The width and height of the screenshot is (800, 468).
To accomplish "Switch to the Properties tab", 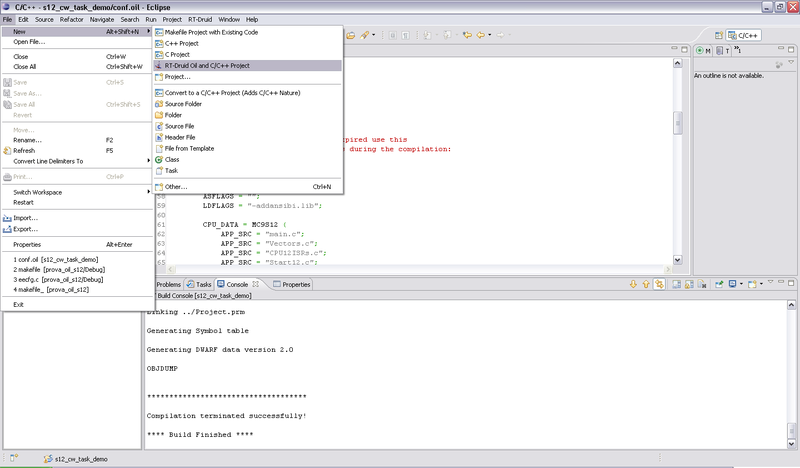I will 291,284.
